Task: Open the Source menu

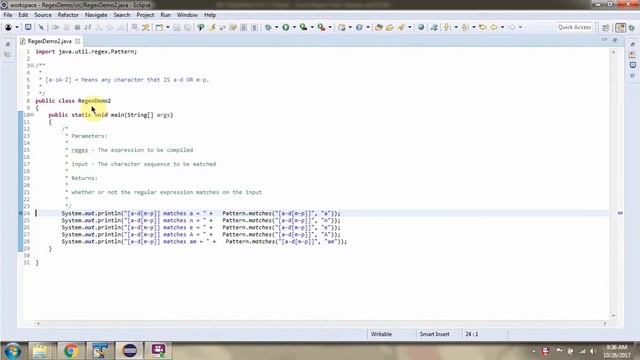Action: [x=43, y=15]
